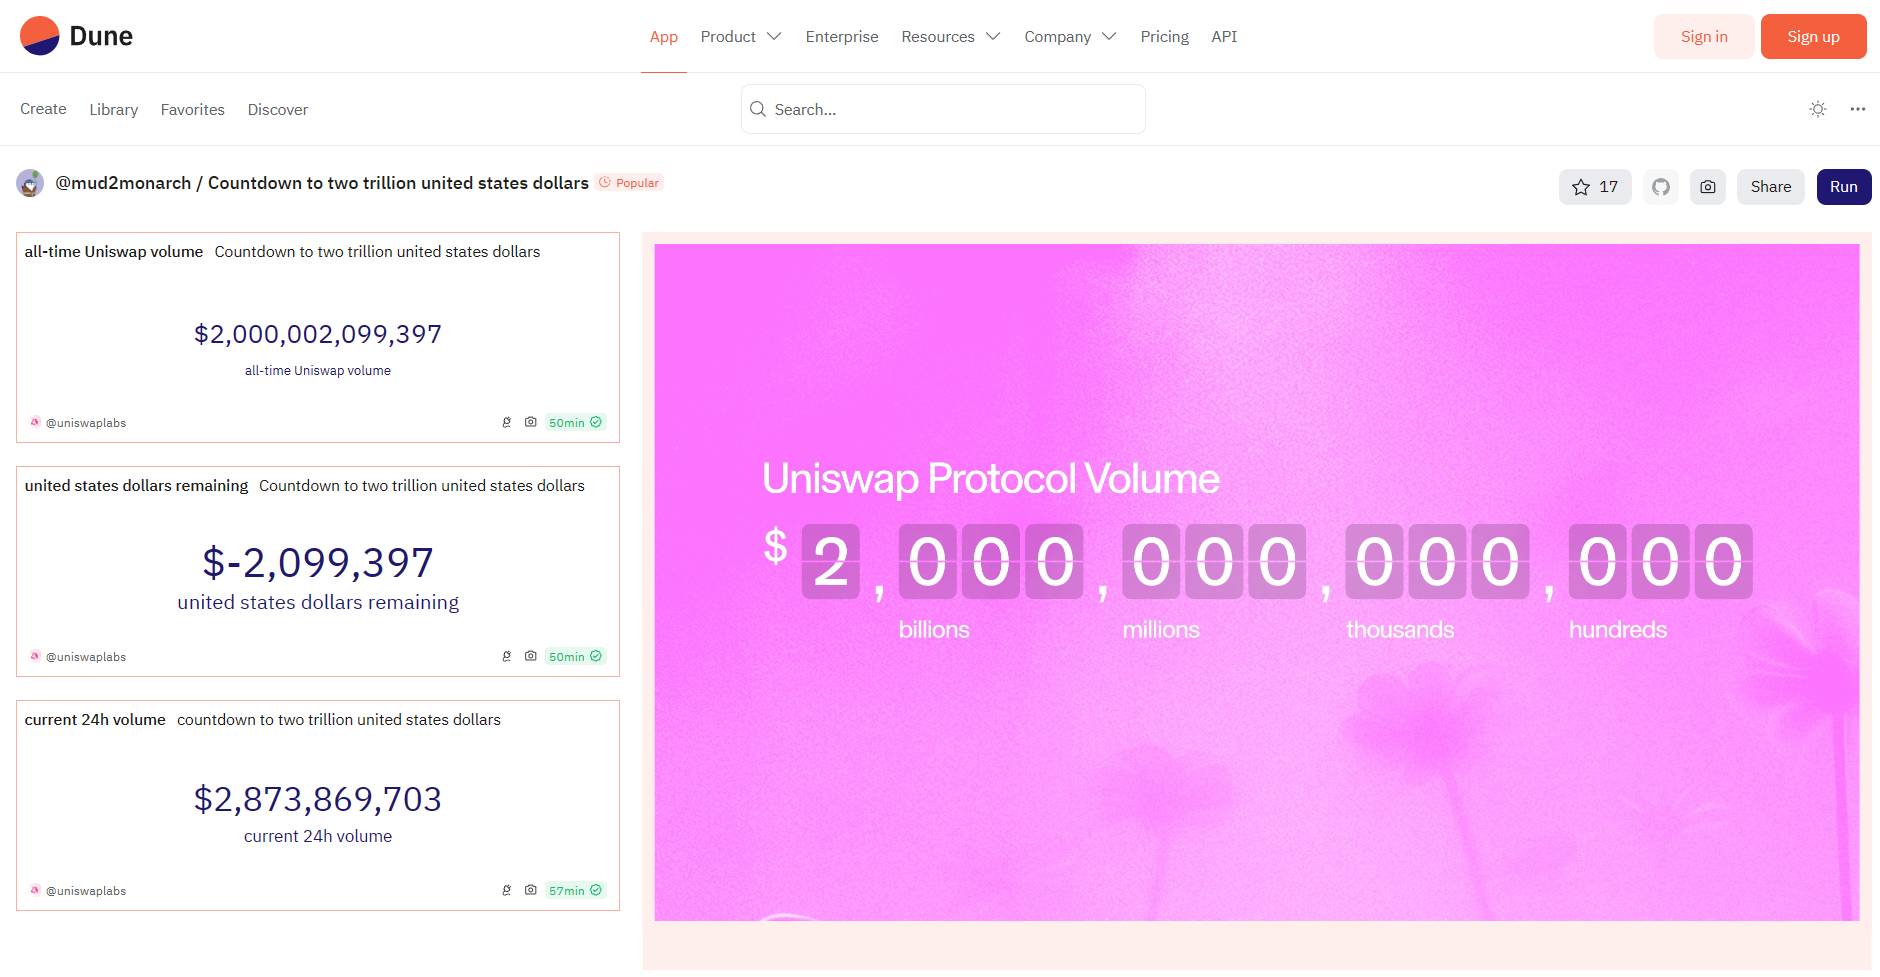Screen dimensions: 1880x977
Task: Click the $2,873,869,703 value
Action: pos(318,799)
